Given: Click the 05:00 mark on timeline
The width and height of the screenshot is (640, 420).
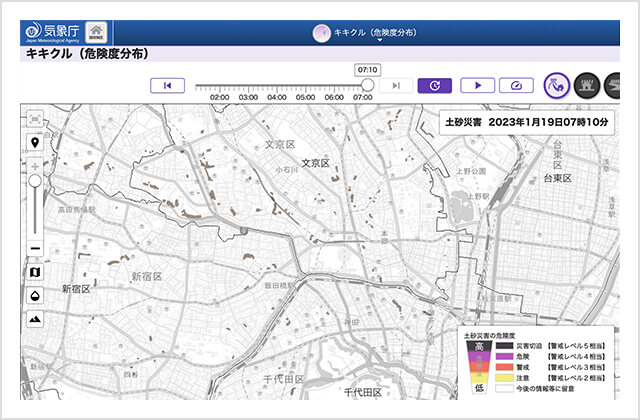Looking at the screenshot, I should point(305,98).
